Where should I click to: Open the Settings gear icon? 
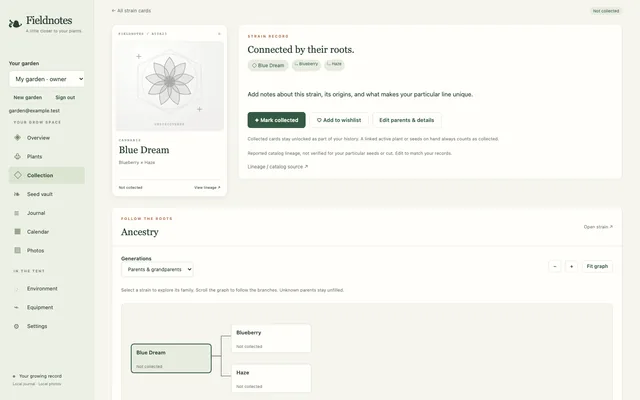[16, 326]
